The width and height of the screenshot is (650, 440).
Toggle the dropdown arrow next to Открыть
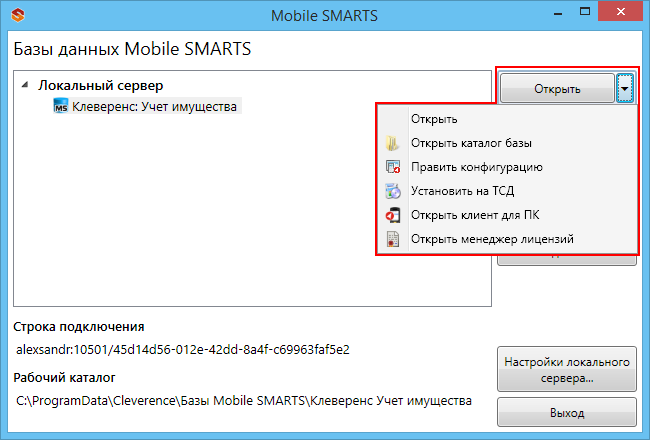point(625,88)
